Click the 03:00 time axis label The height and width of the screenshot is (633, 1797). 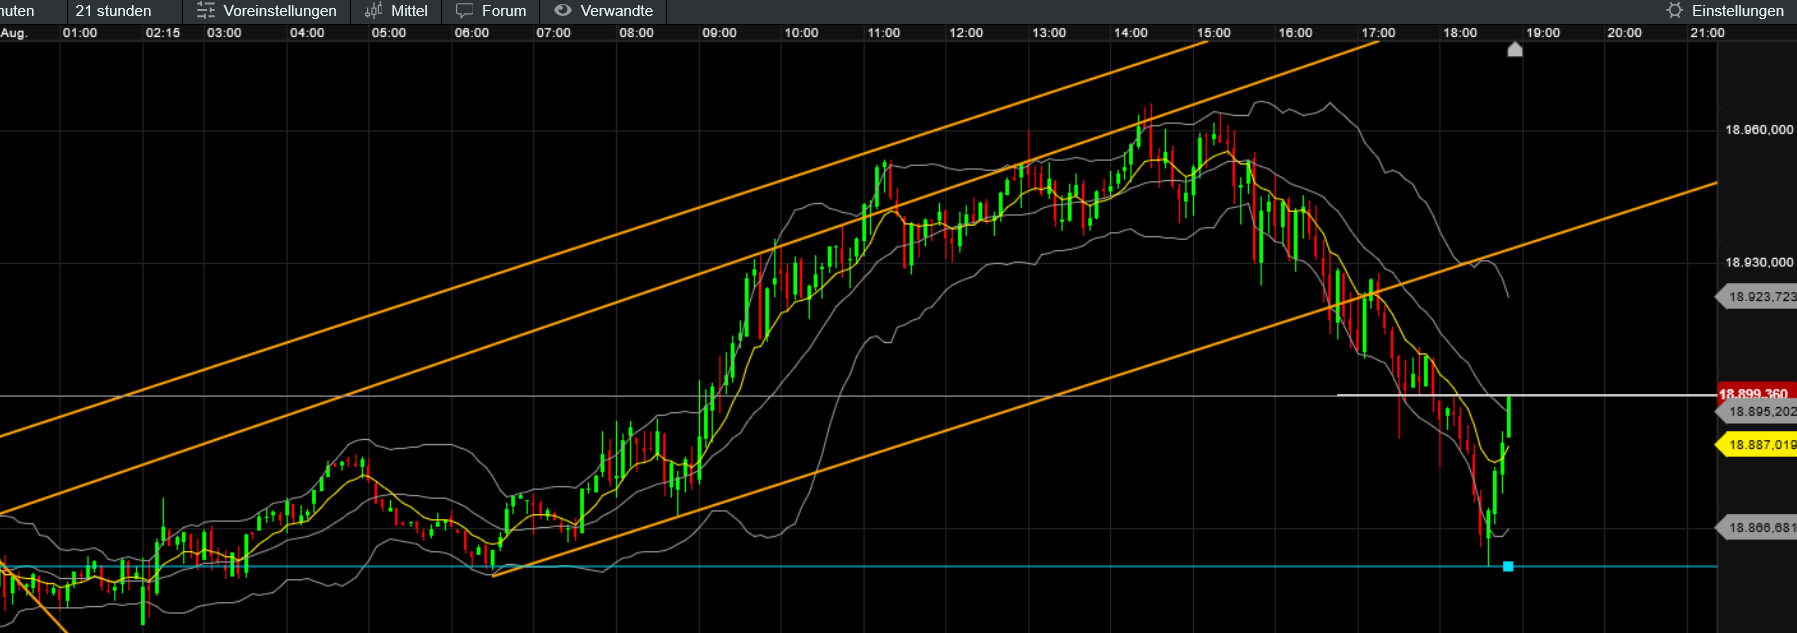pyautogui.click(x=224, y=33)
